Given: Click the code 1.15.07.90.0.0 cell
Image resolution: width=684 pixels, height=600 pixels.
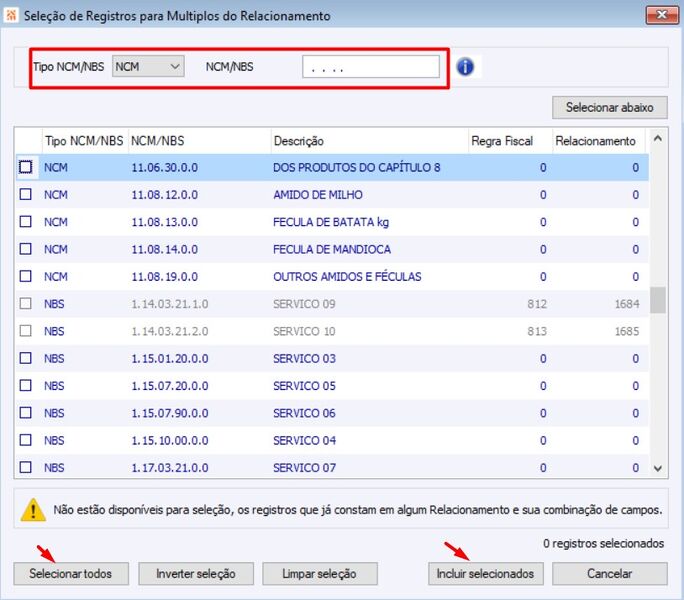Looking at the screenshot, I should pos(170,413).
